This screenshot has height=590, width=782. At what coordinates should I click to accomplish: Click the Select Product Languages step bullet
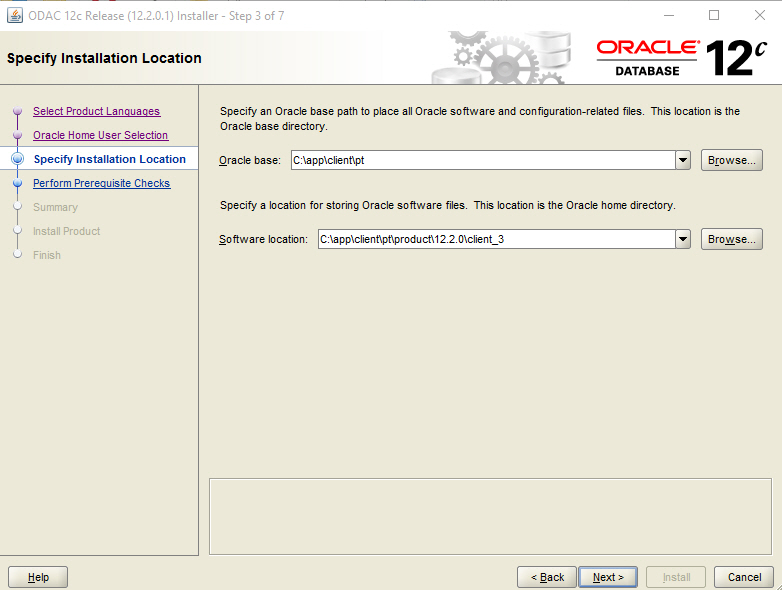coord(17,111)
